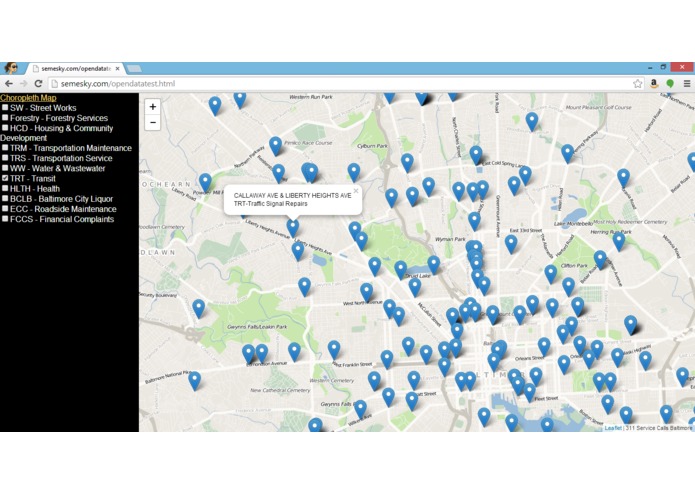Check BCLB - Baltimore City Liquor
The width and height of the screenshot is (695, 494).
[x=5, y=199]
